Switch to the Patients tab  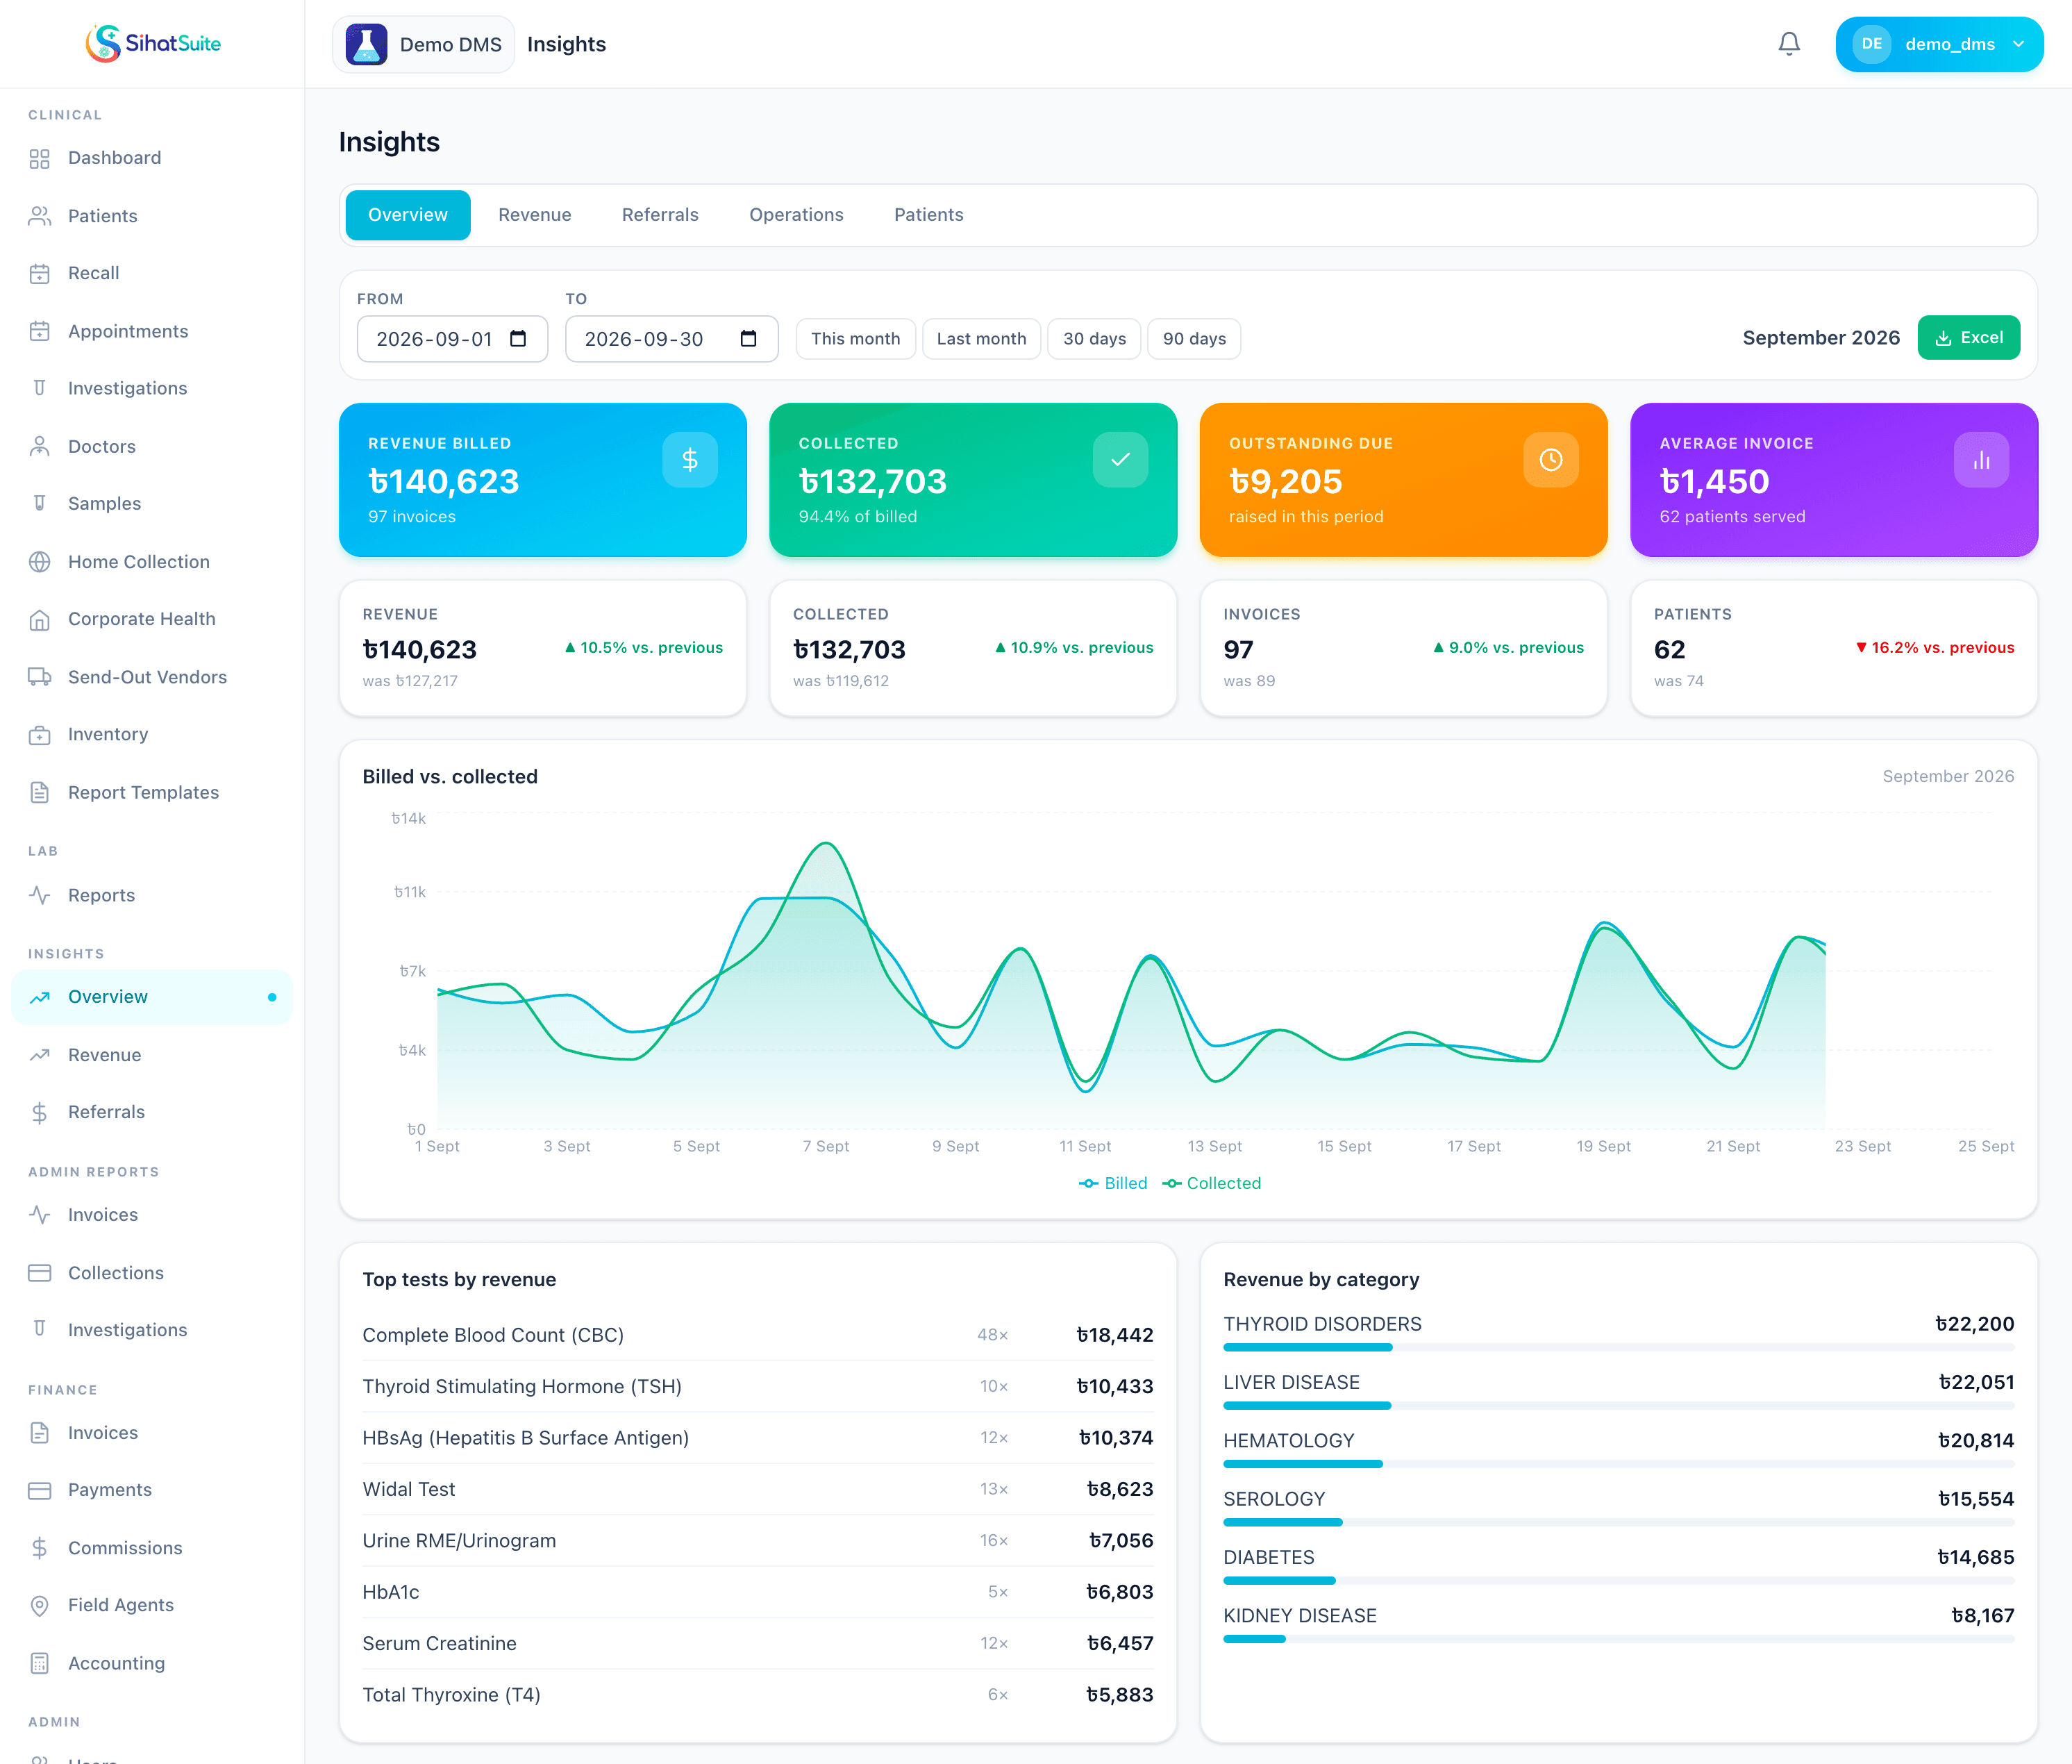(929, 215)
